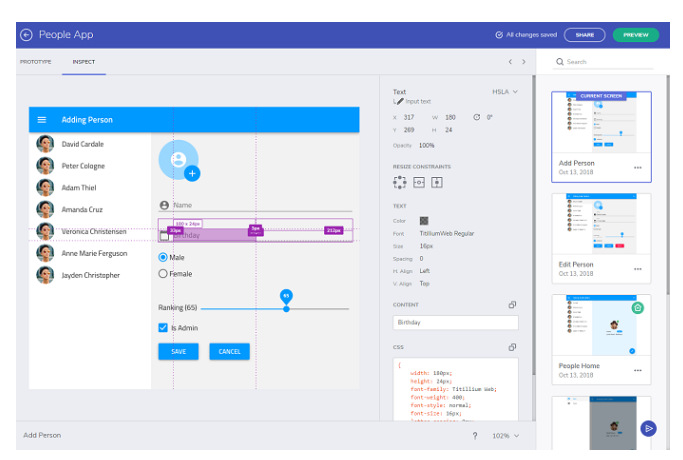The height and width of the screenshot is (460, 683).
Task: Open the Add Person screen options menu
Action: click(637, 167)
